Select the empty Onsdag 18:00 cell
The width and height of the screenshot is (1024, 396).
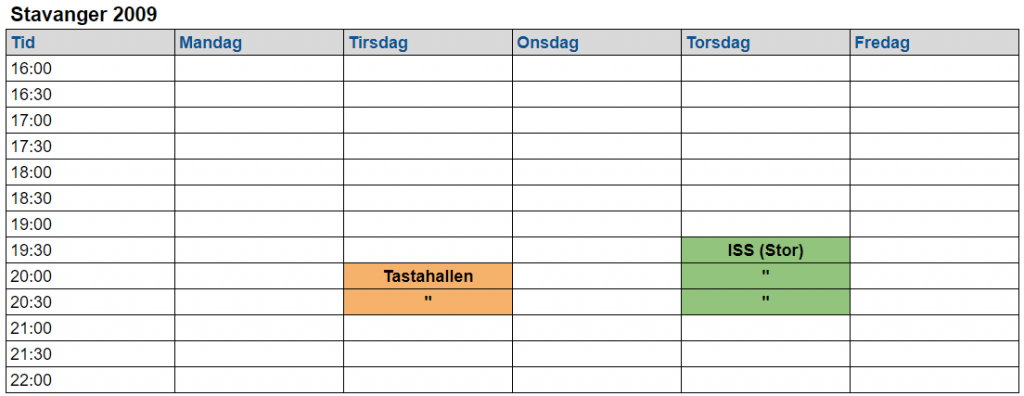point(597,173)
